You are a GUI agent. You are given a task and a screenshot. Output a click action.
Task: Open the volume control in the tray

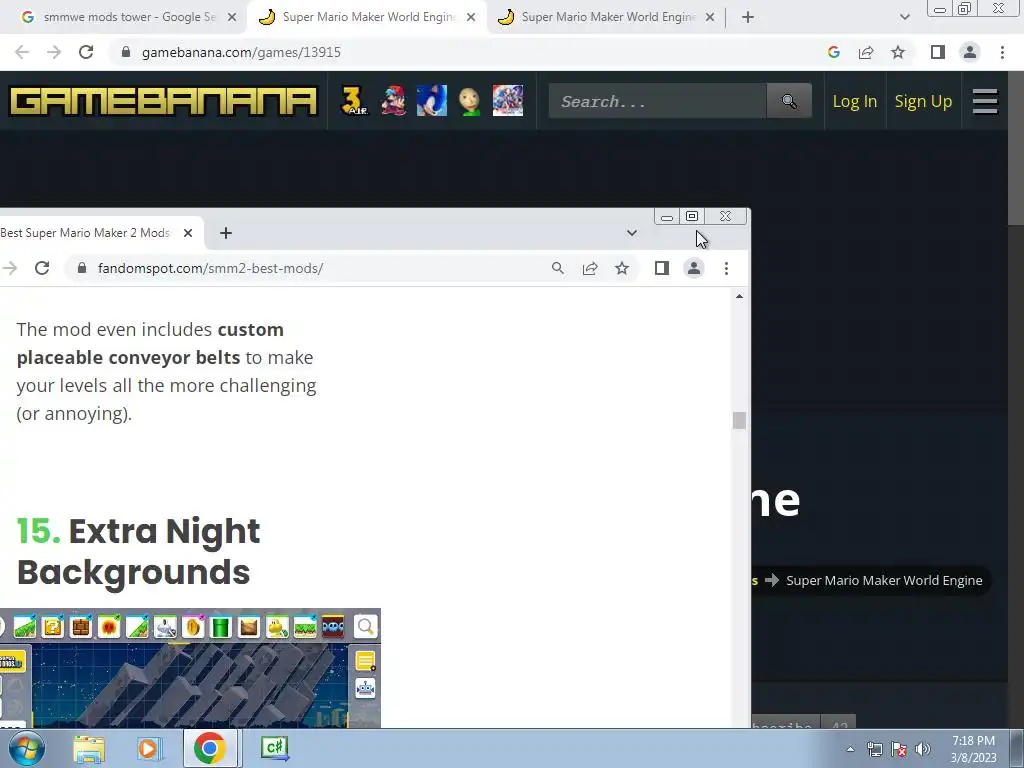click(x=923, y=749)
